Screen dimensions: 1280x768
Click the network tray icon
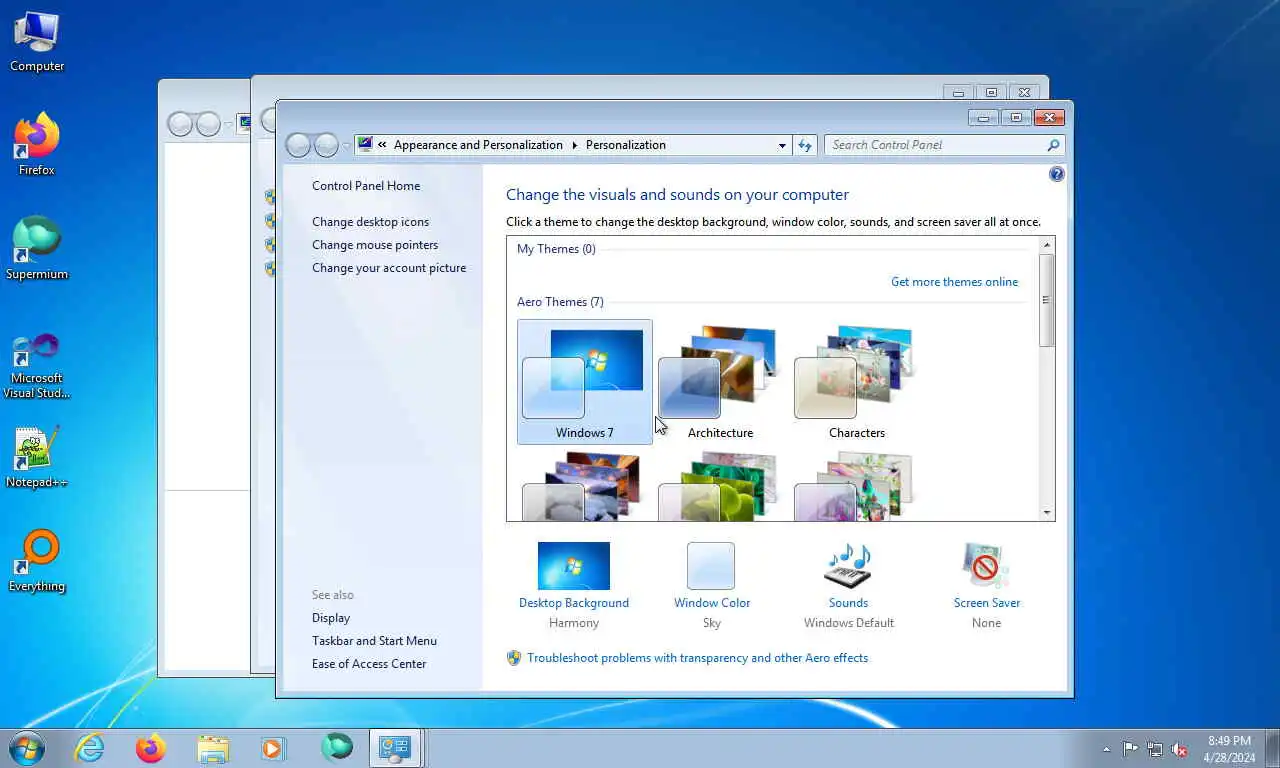[1155, 749]
